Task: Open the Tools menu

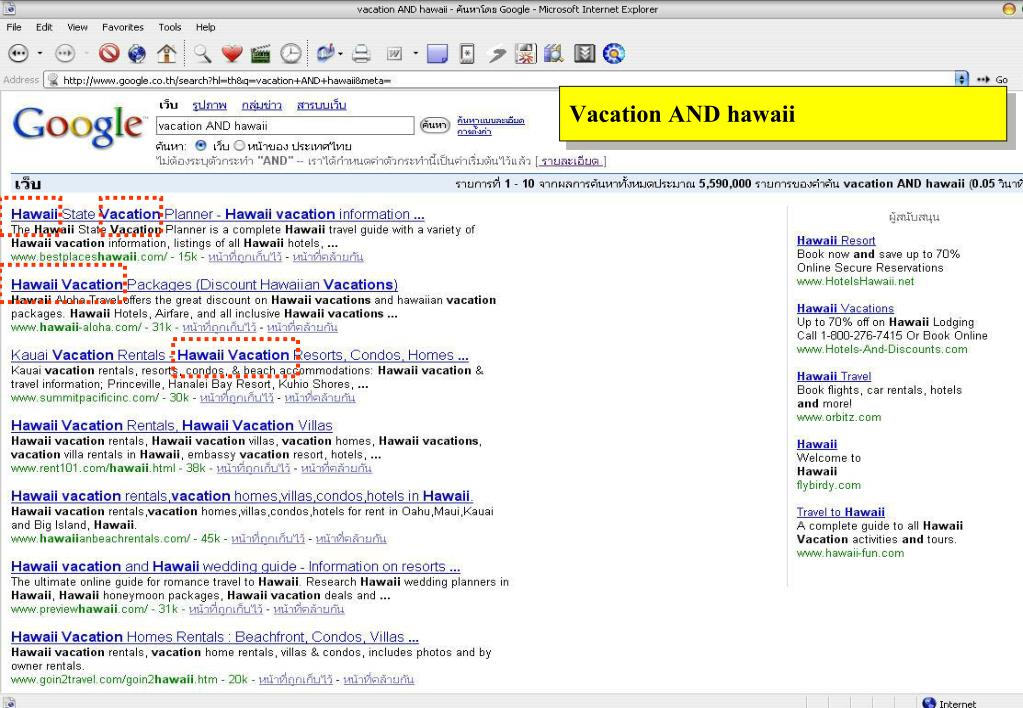Action: tap(170, 27)
